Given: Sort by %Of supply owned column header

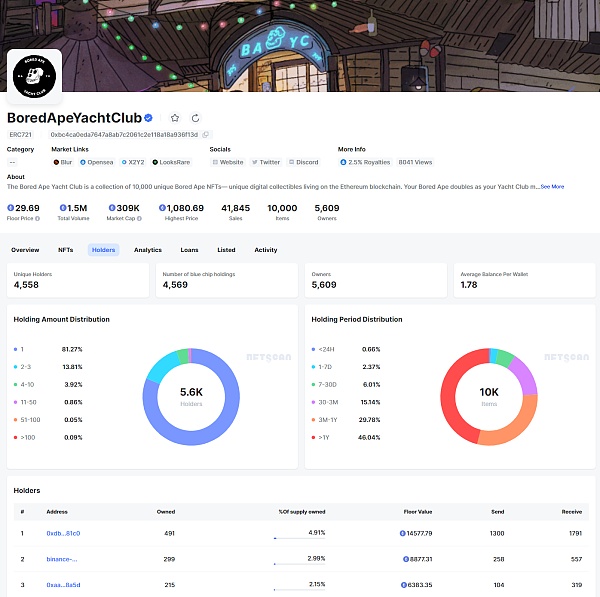Looking at the screenshot, I should click(x=302, y=512).
